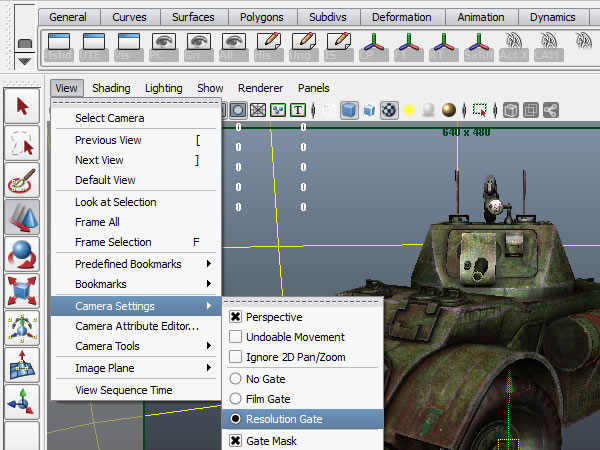Switch to the Polygons shelf tab

[x=262, y=17]
